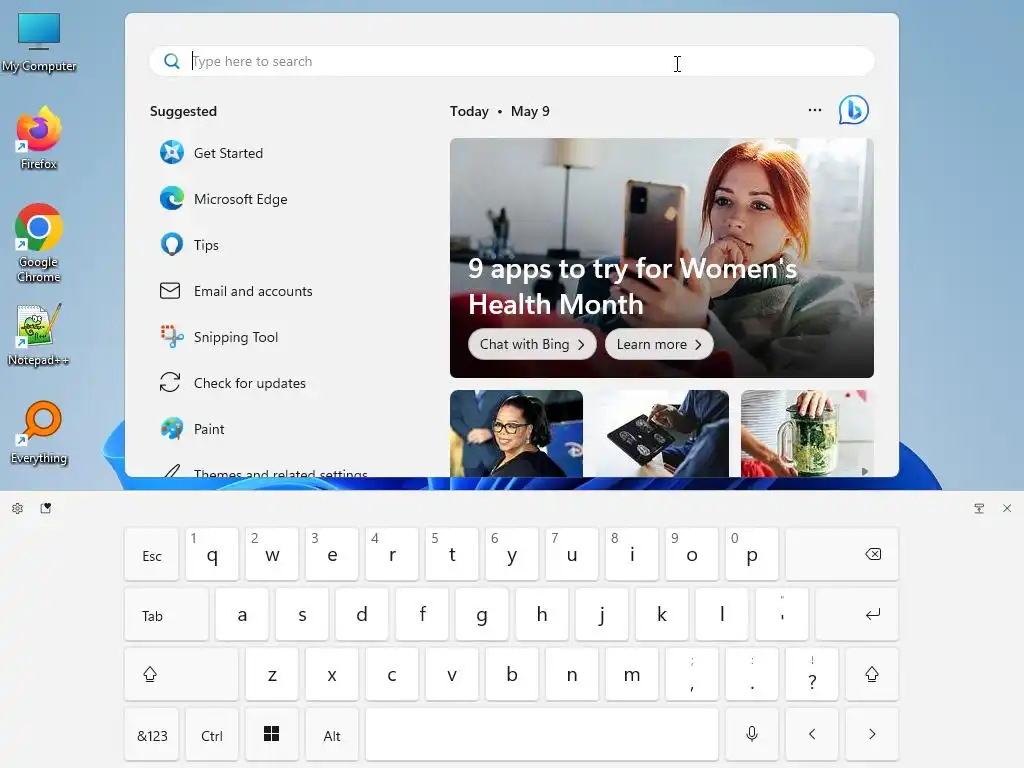Click the search magnifier icon
Screen dimensions: 1024x768
tap(172, 61)
